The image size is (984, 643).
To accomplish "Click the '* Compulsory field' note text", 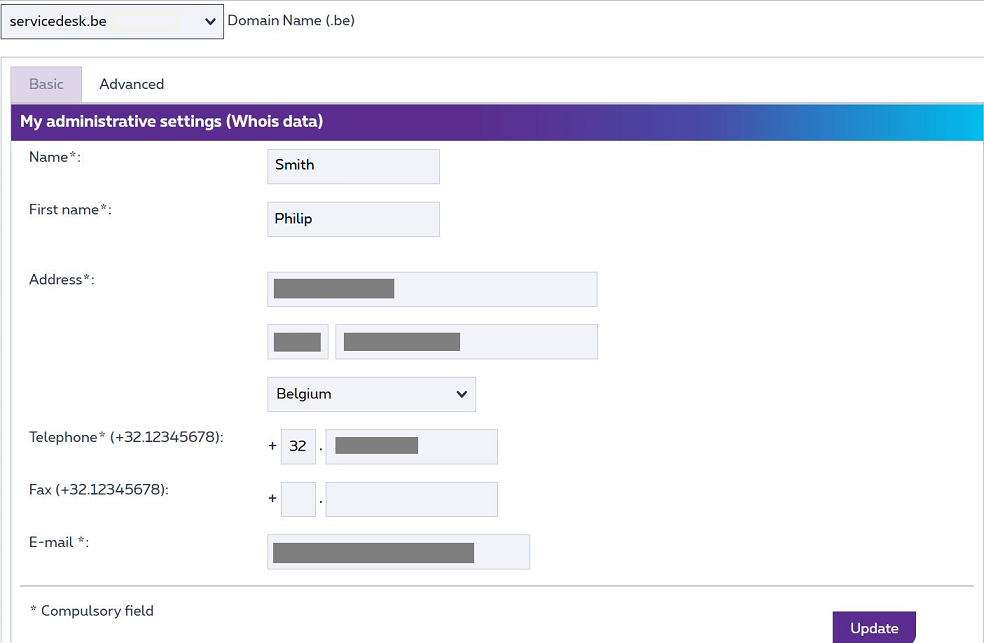I will pos(92,611).
